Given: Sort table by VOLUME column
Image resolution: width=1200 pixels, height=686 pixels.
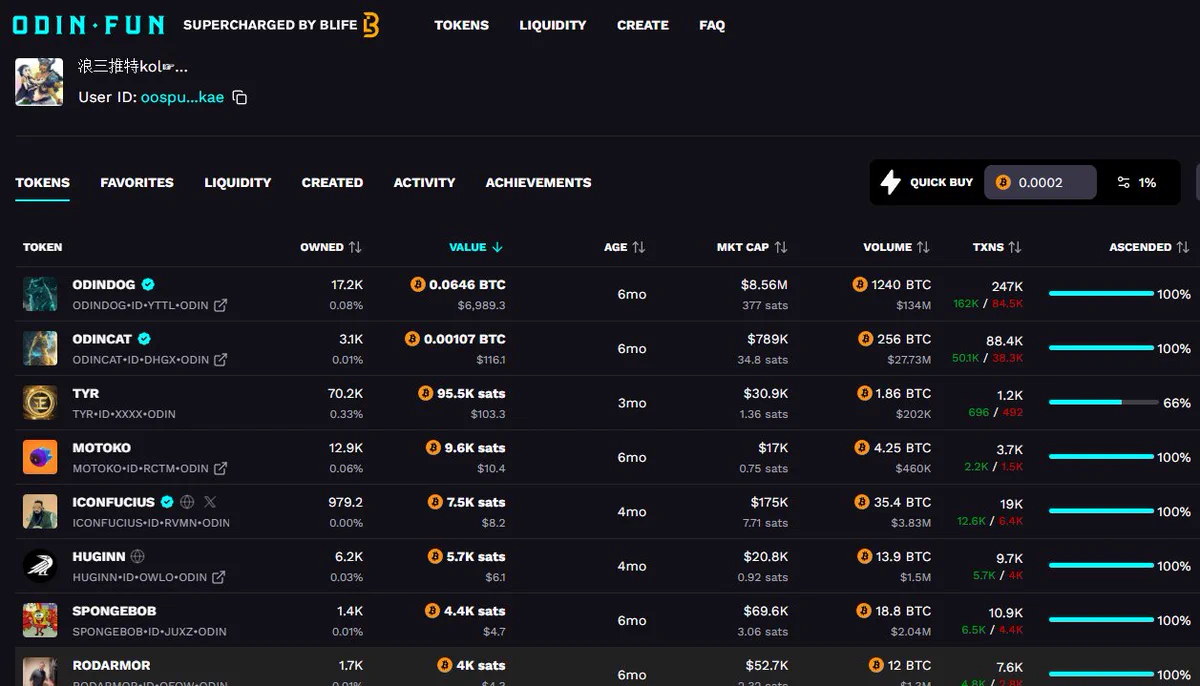Looking at the screenshot, I should point(897,247).
